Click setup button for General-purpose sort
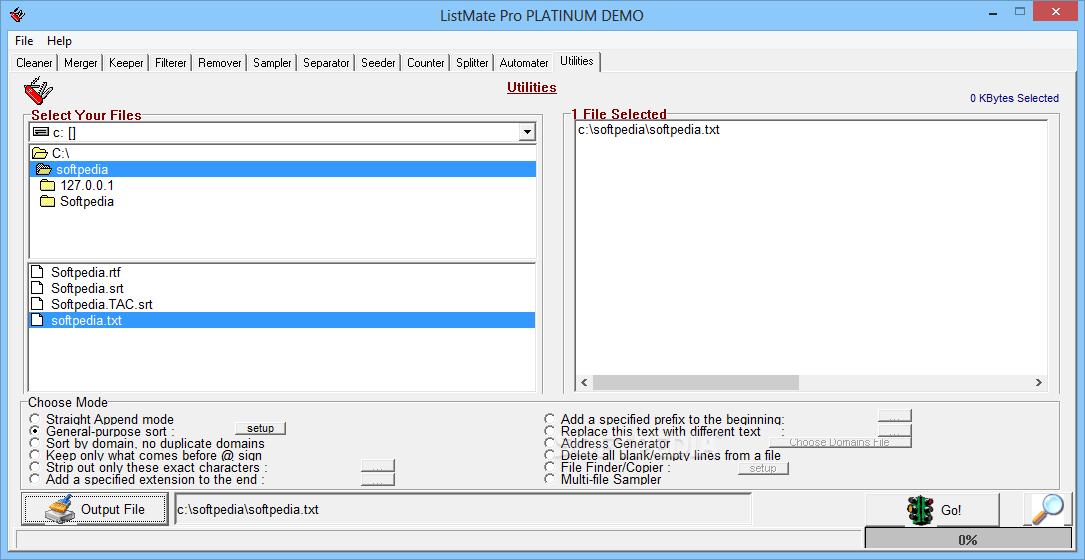The image size is (1085, 560). coord(261,428)
